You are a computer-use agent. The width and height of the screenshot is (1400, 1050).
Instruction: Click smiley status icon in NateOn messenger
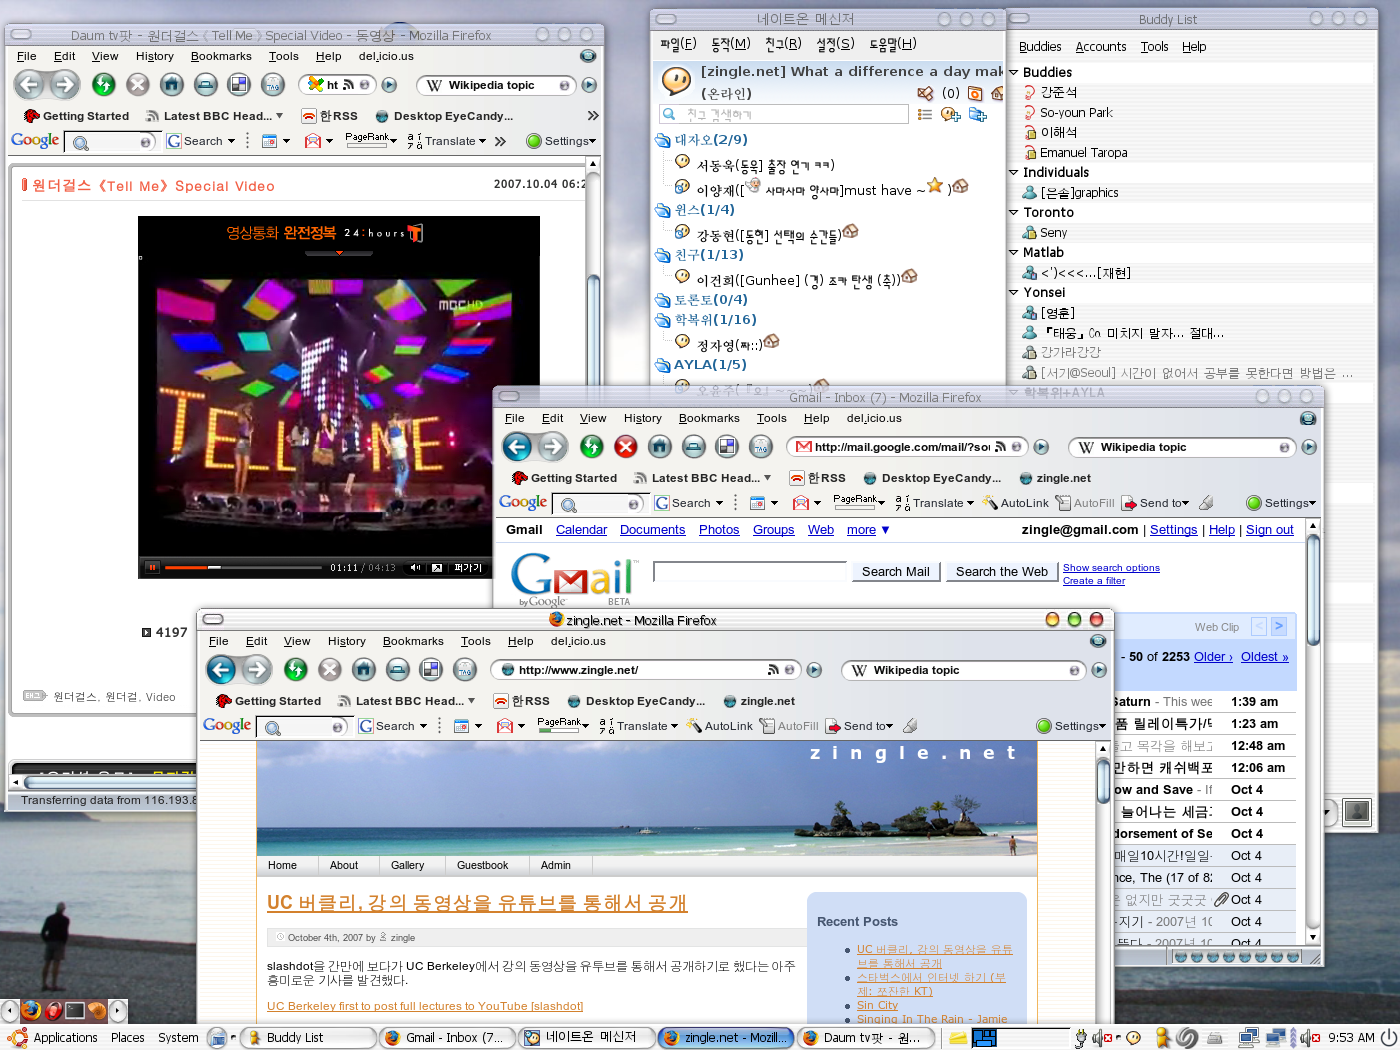tap(677, 80)
